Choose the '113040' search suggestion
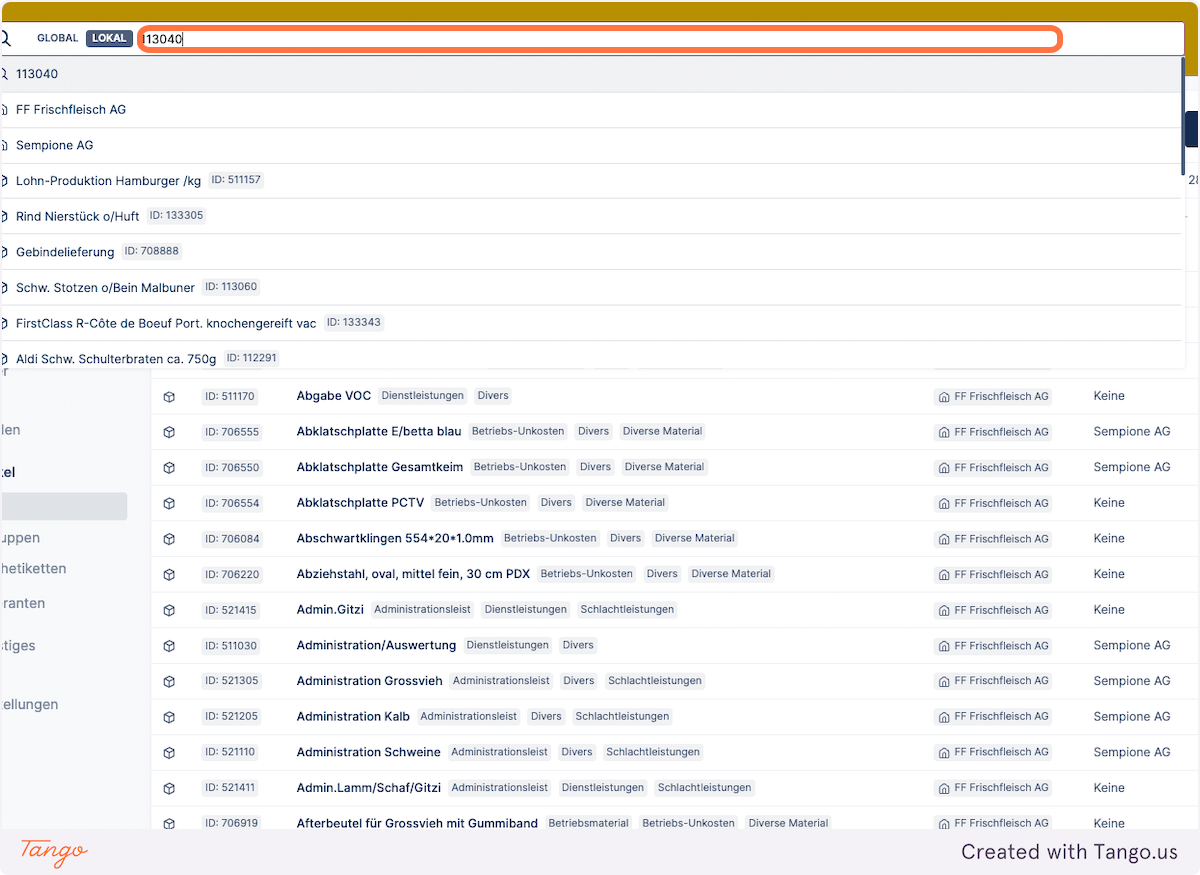The width and height of the screenshot is (1200, 875). 591,74
